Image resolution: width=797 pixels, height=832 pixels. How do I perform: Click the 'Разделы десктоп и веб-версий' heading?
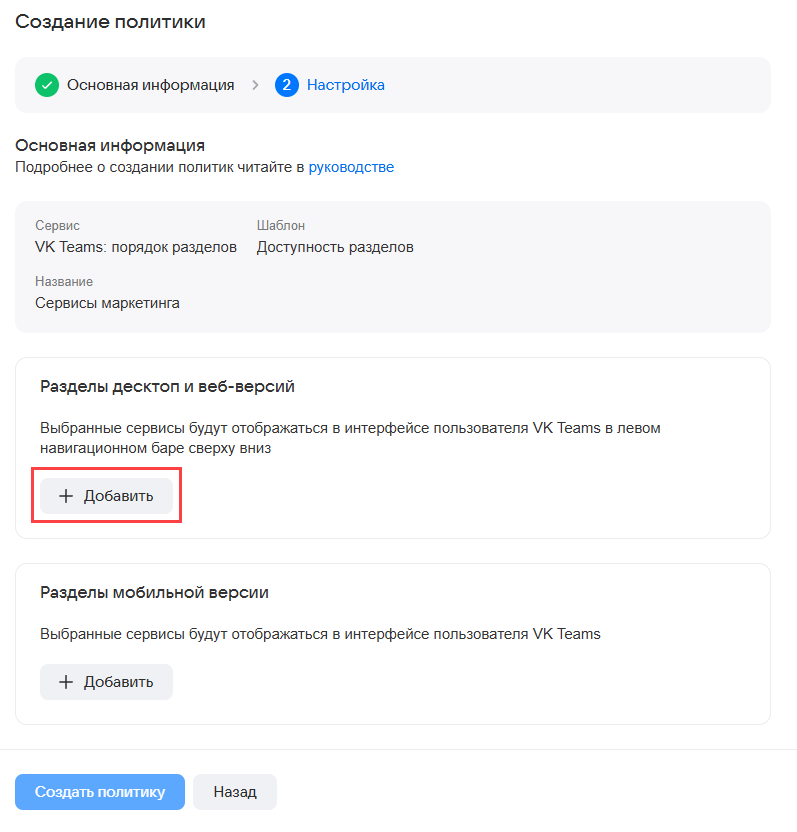pos(167,386)
